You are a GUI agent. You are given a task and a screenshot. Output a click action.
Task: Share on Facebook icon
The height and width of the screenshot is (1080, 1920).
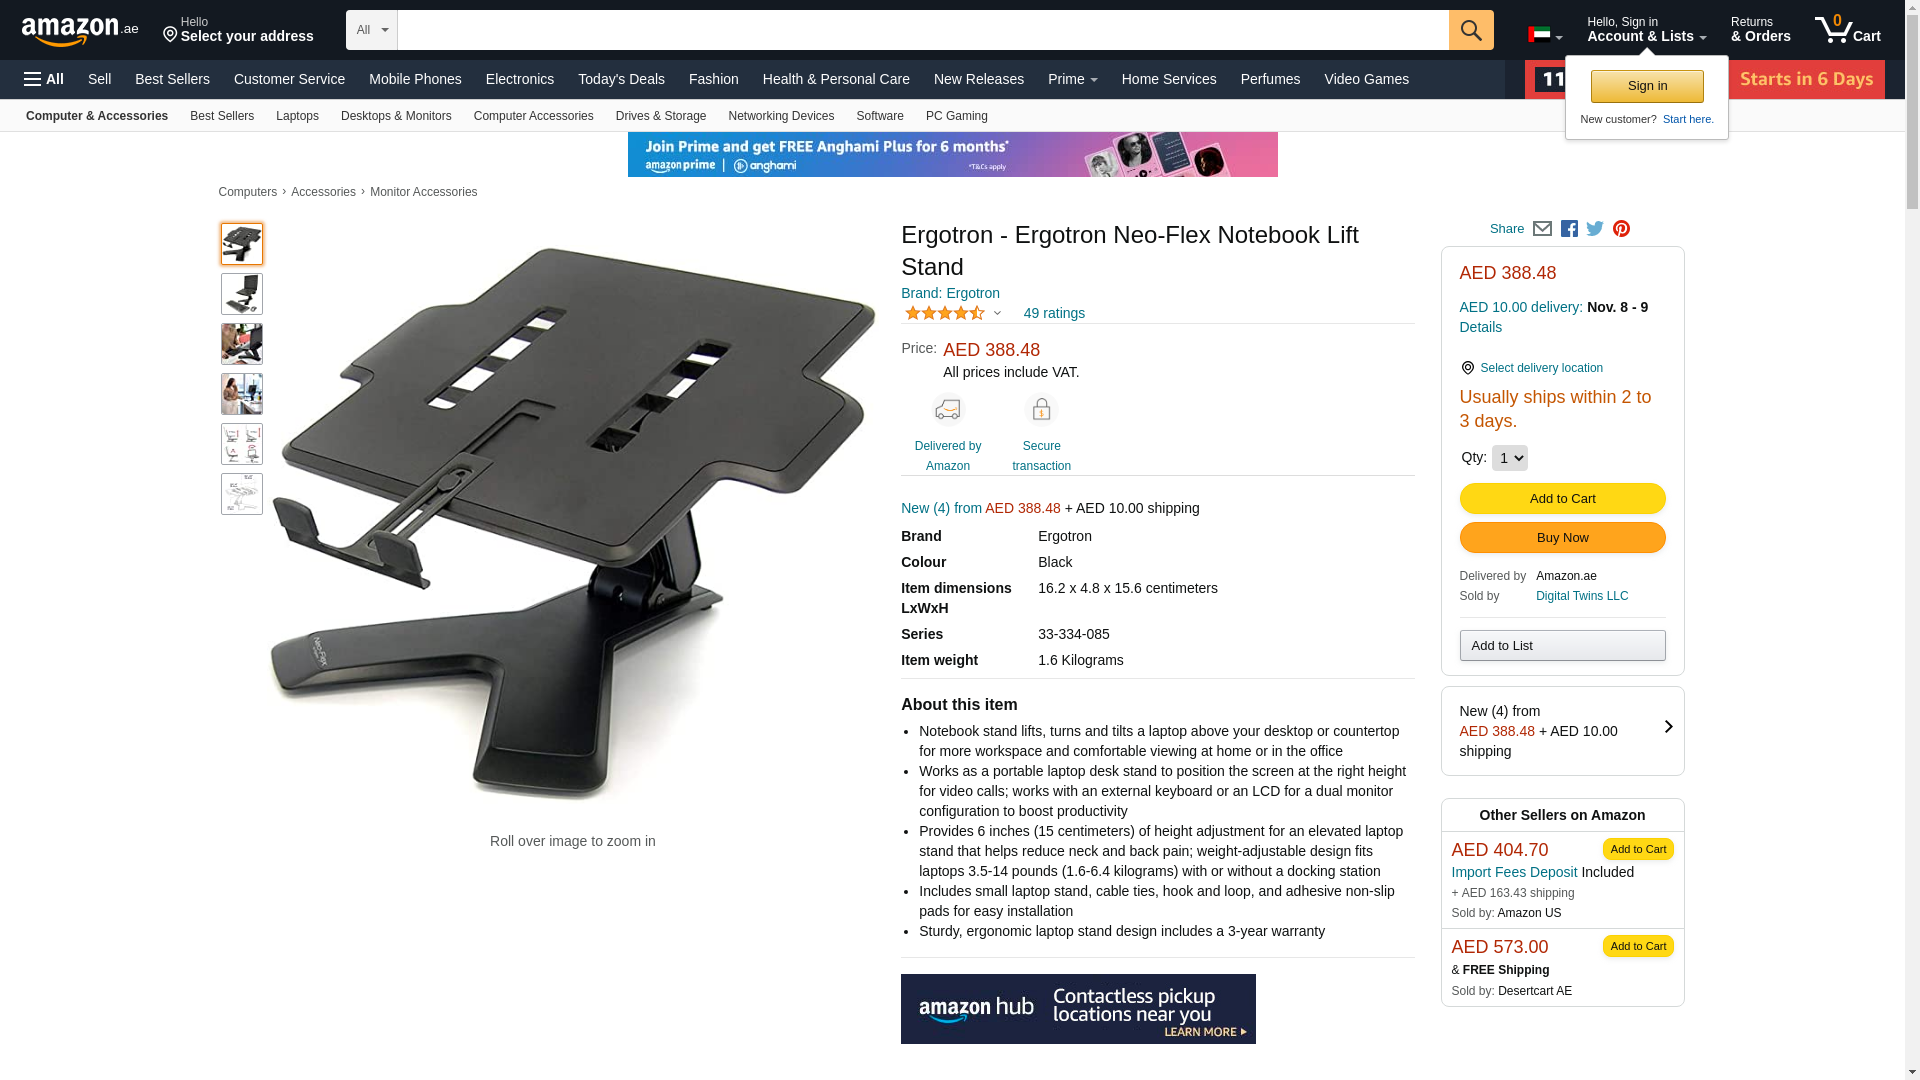(x=1569, y=229)
